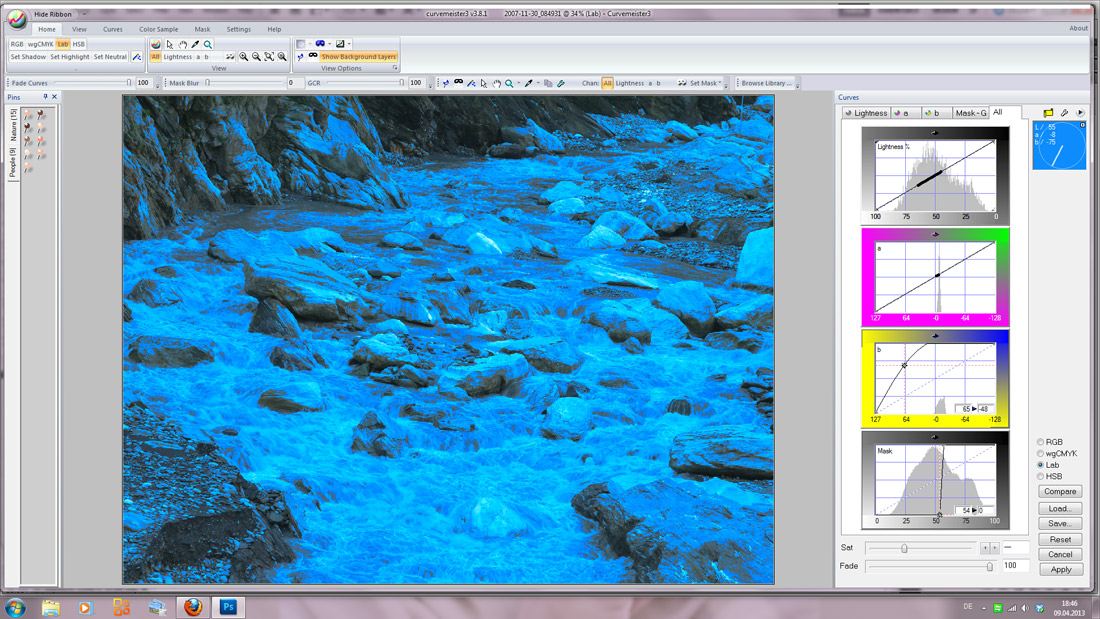The image size is (1100, 619).
Task: Expand the View Options dialog launcher
Action: (x=395, y=68)
